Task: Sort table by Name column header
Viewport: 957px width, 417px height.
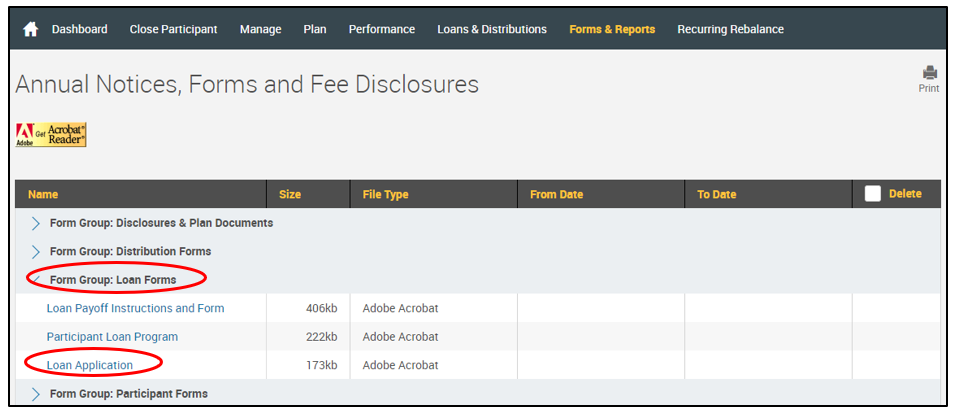Action: click(x=43, y=194)
